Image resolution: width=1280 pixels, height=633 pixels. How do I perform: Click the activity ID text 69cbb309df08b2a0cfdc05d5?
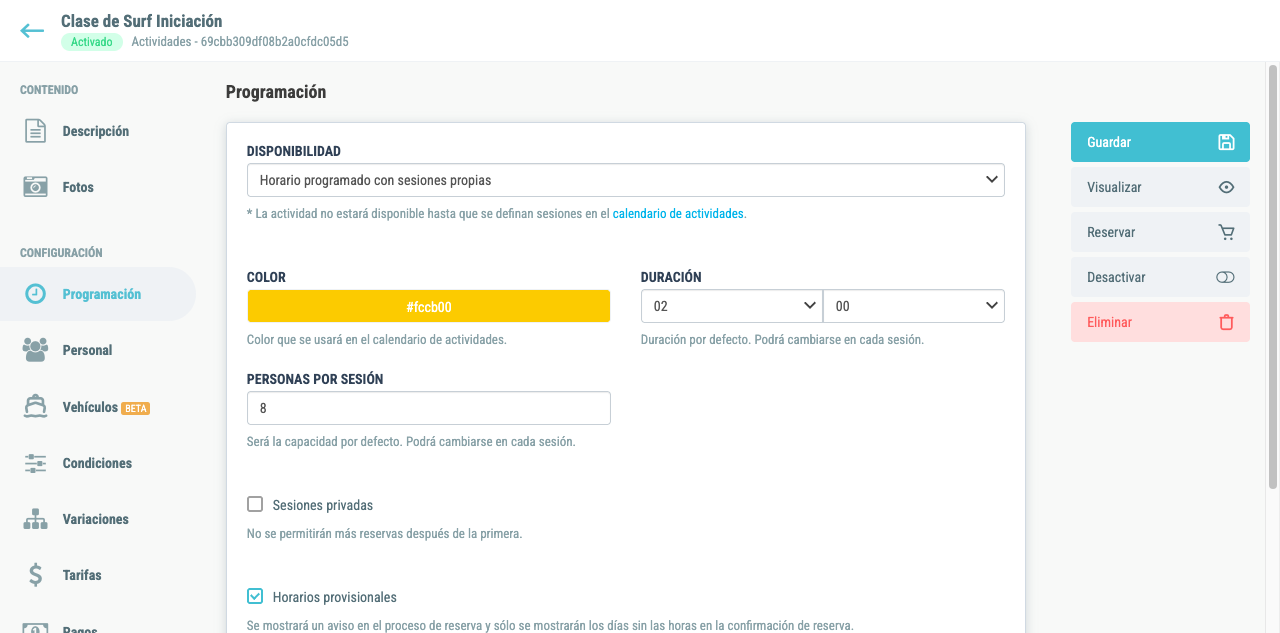[x=275, y=42]
